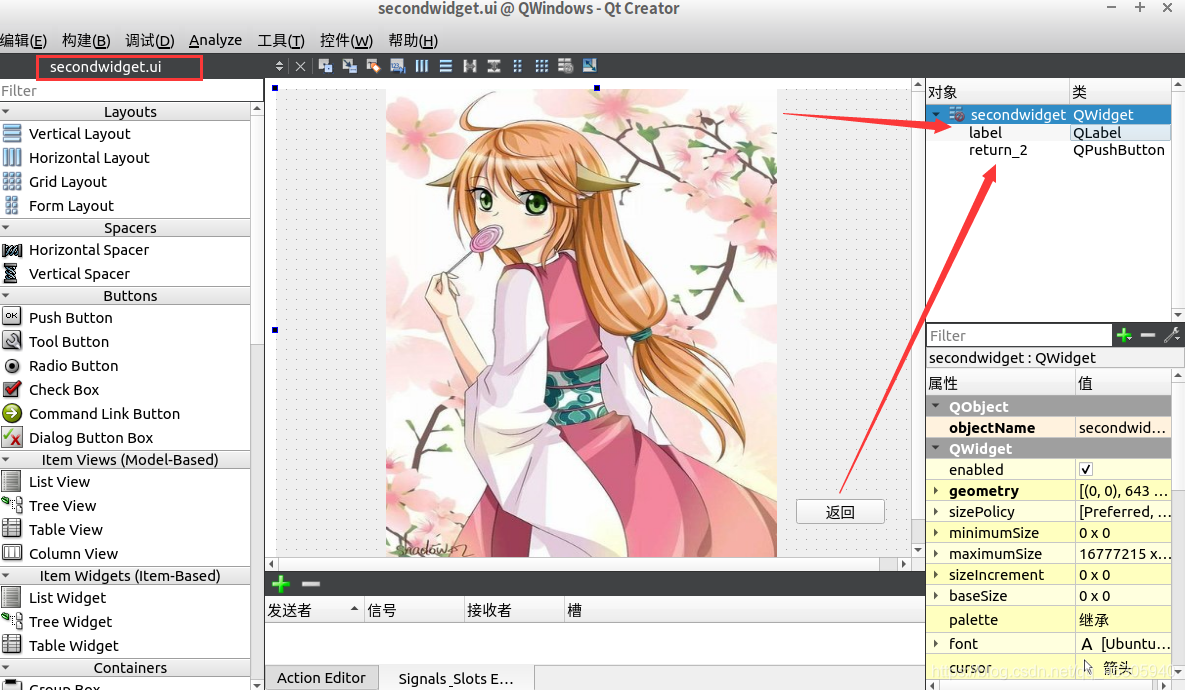Switch to Edit Tab Order mode icon
The width and height of the screenshot is (1185, 690).
[398, 66]
